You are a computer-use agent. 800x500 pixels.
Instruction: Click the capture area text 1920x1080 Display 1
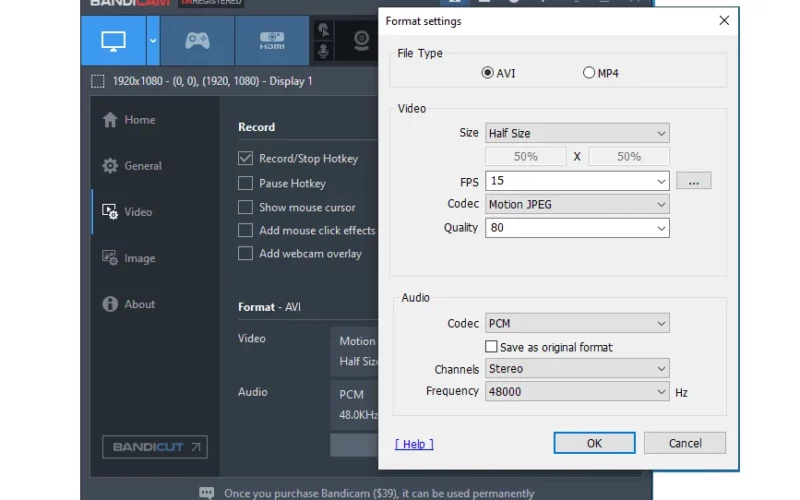212,81
